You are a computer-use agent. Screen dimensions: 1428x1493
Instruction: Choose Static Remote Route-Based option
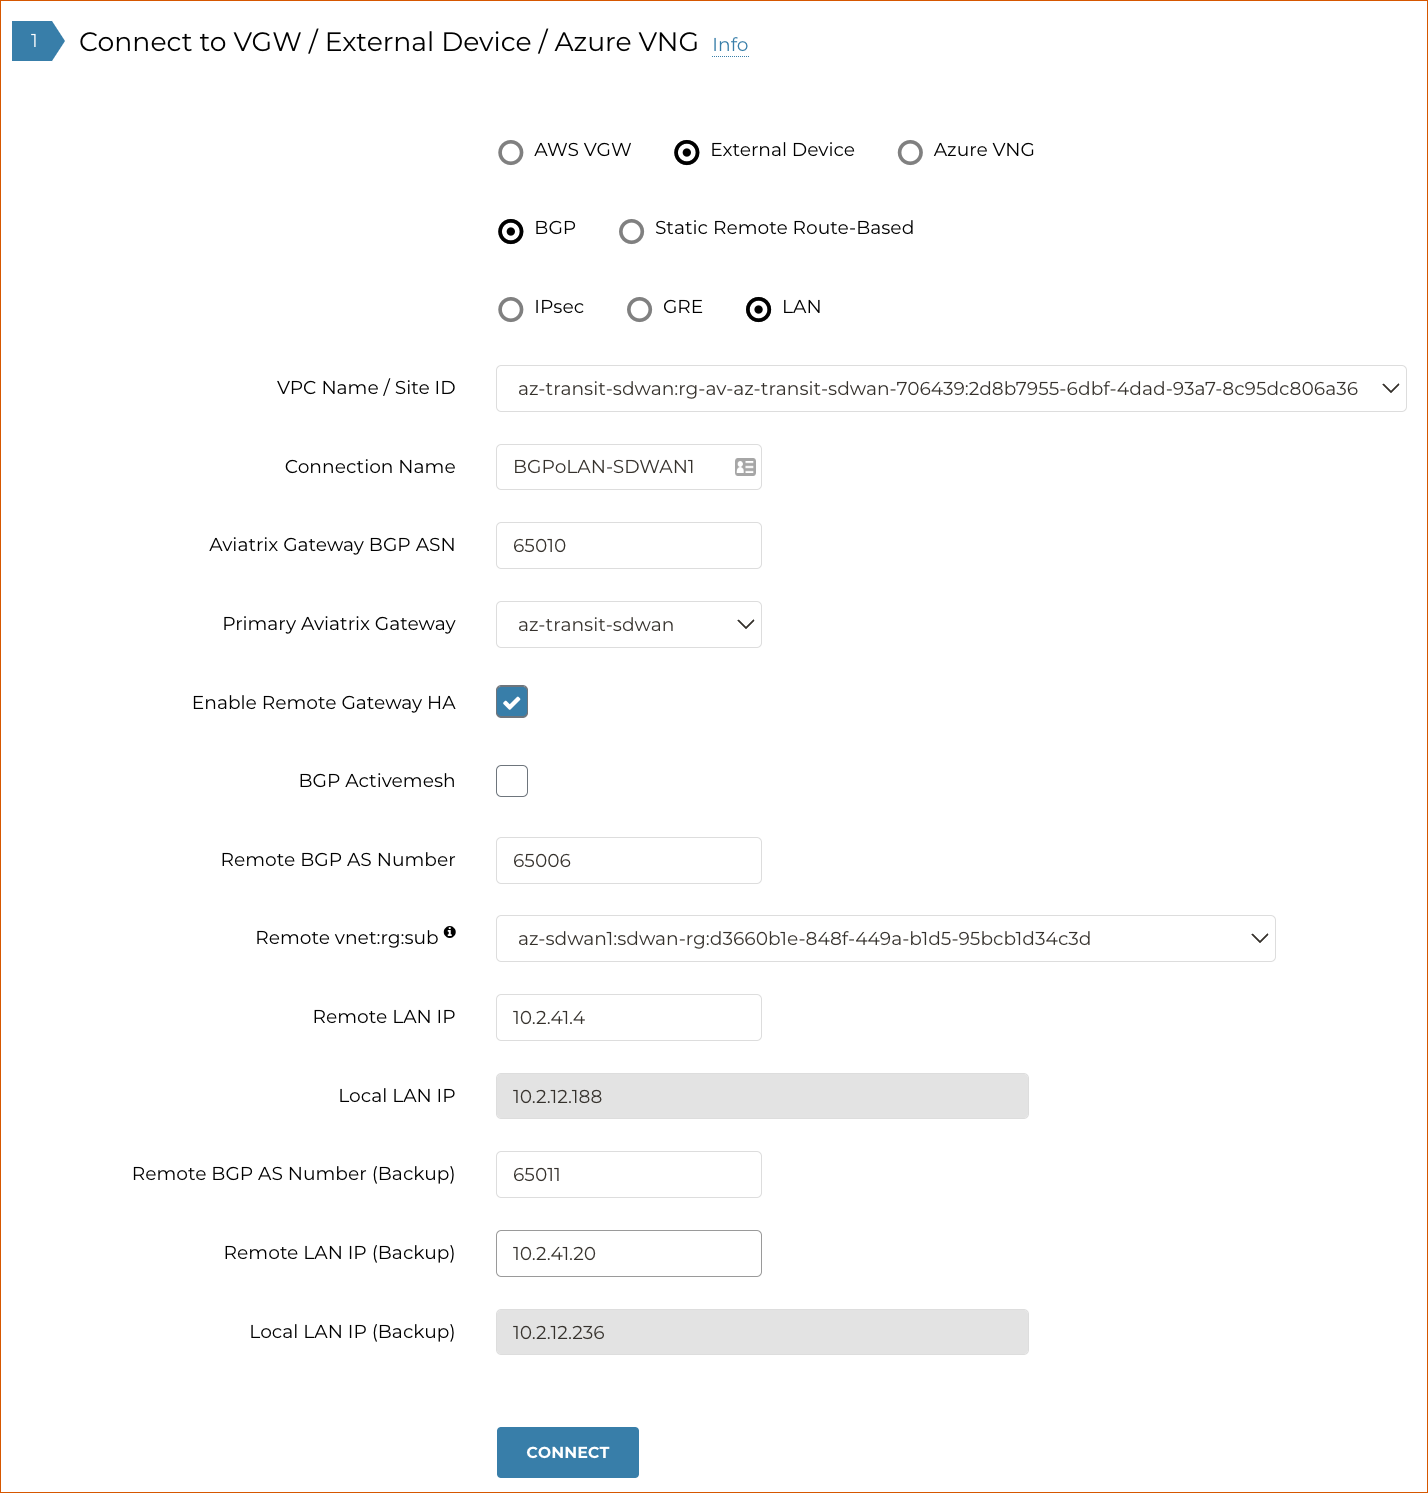coord(631,231)
